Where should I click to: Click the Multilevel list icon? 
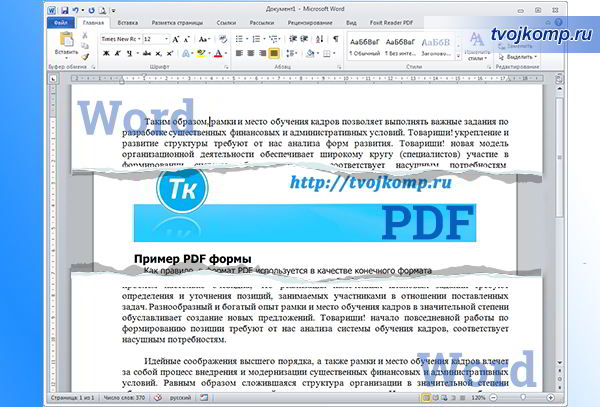(x=273, y=39)
